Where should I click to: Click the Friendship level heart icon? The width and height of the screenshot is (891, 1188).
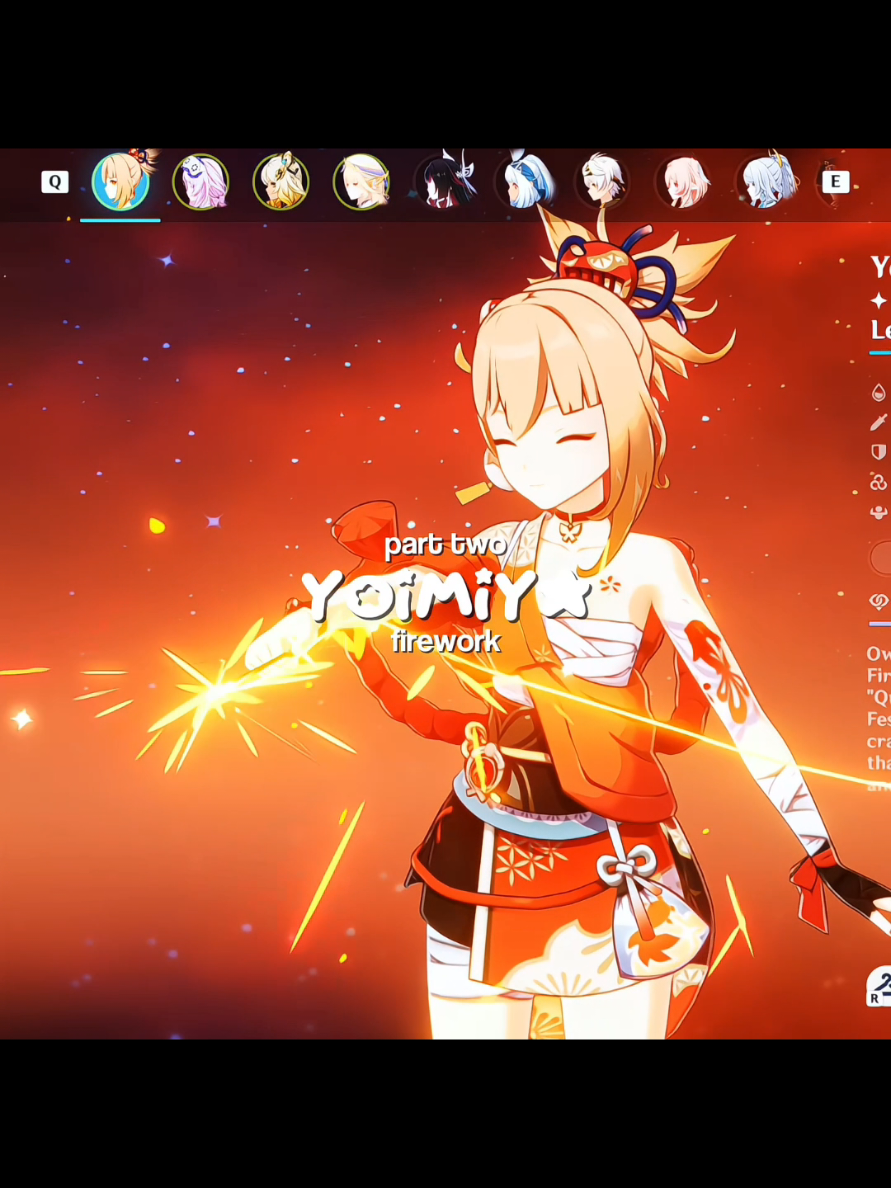[879, 602]
